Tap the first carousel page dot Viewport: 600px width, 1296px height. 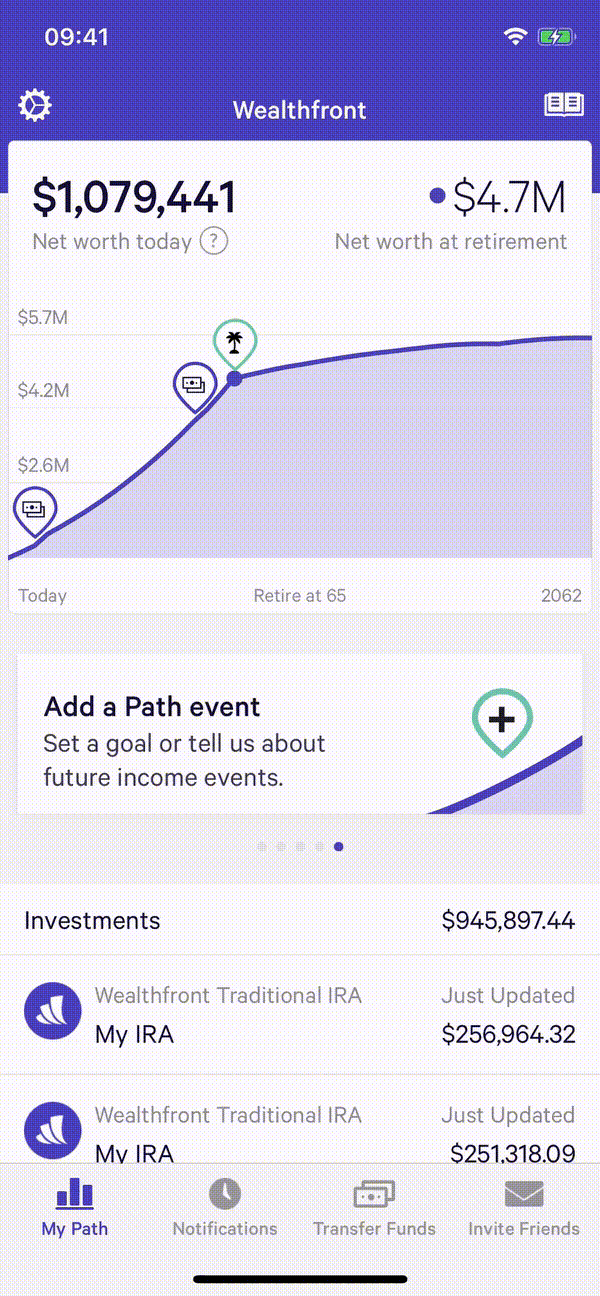point(262,846)
